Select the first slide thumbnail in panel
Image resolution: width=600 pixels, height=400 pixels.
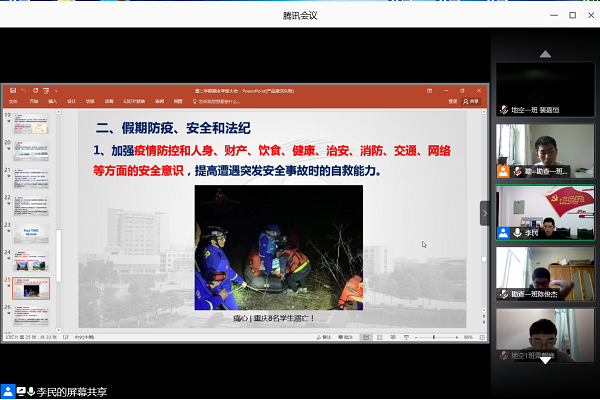33,121
